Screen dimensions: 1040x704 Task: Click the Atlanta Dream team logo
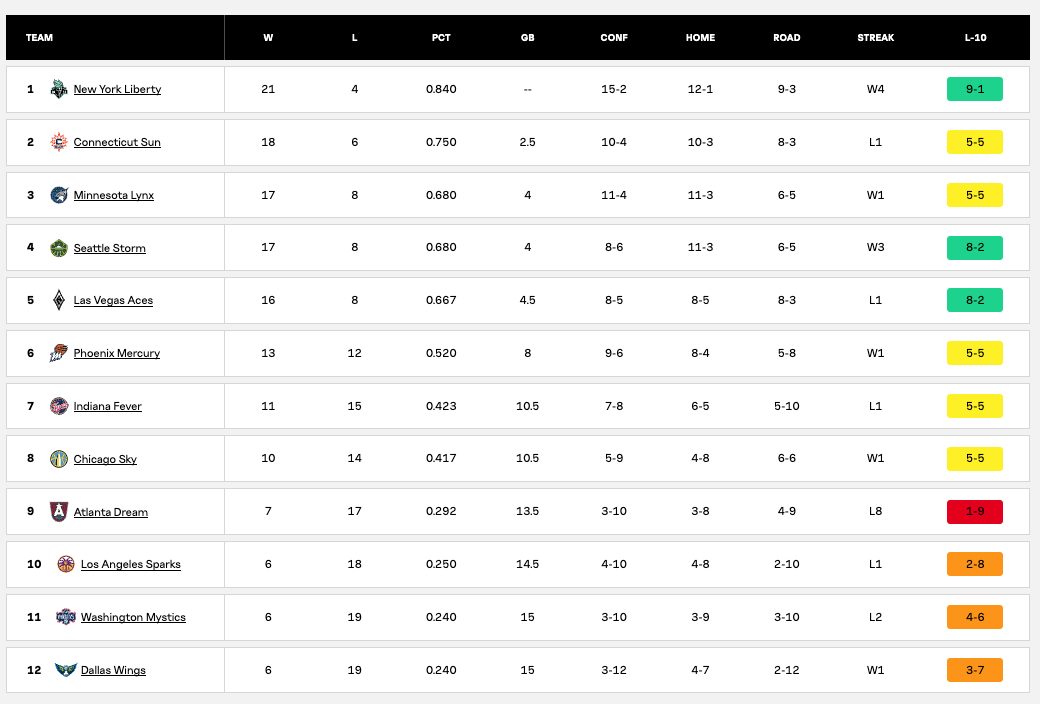click(x=59, y=512)
